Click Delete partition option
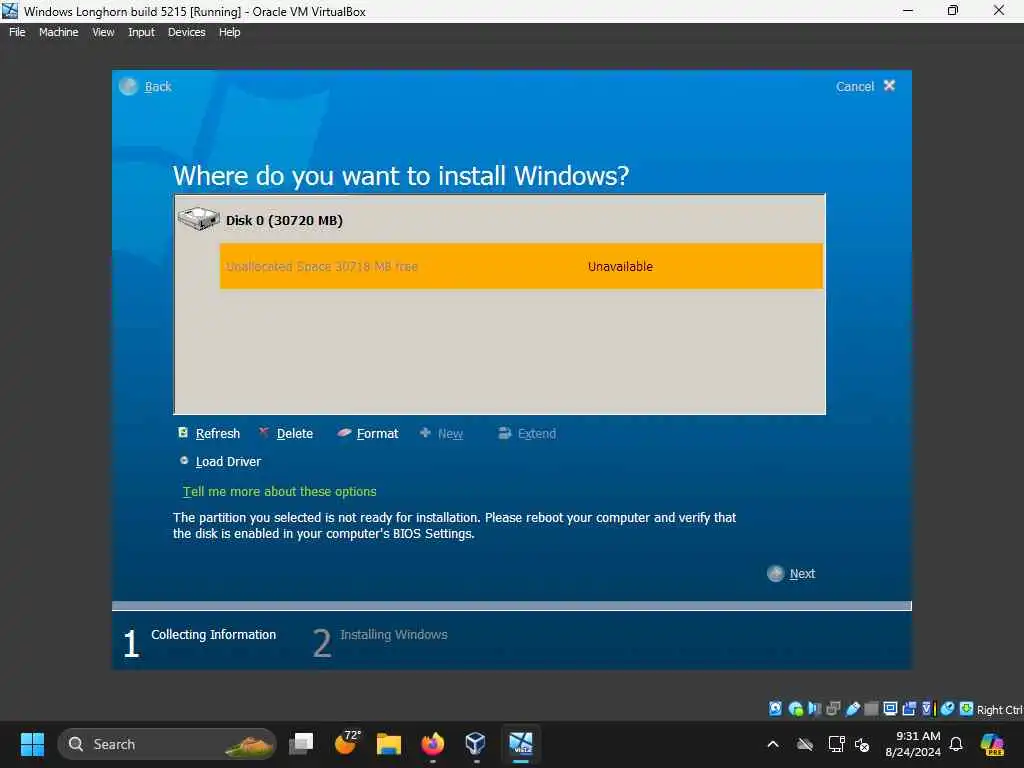The width and height of the screenshot is (1024, 768). [x=286, y=434]
